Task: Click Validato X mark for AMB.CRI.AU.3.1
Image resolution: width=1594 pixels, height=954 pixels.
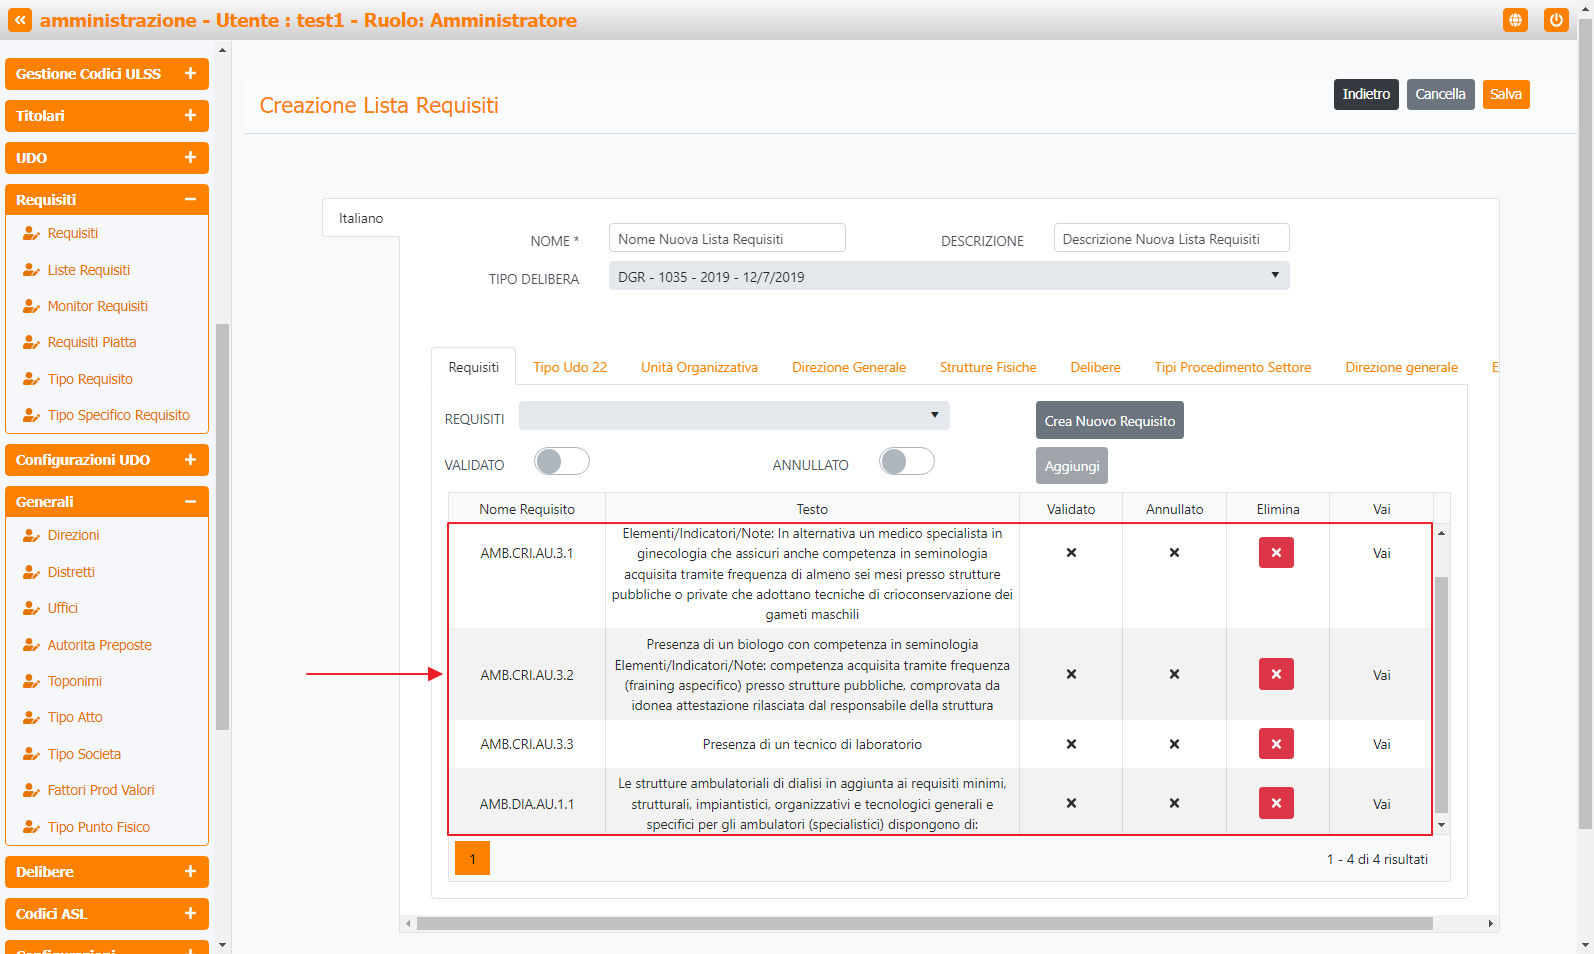Action: [x=1071, y=552]
